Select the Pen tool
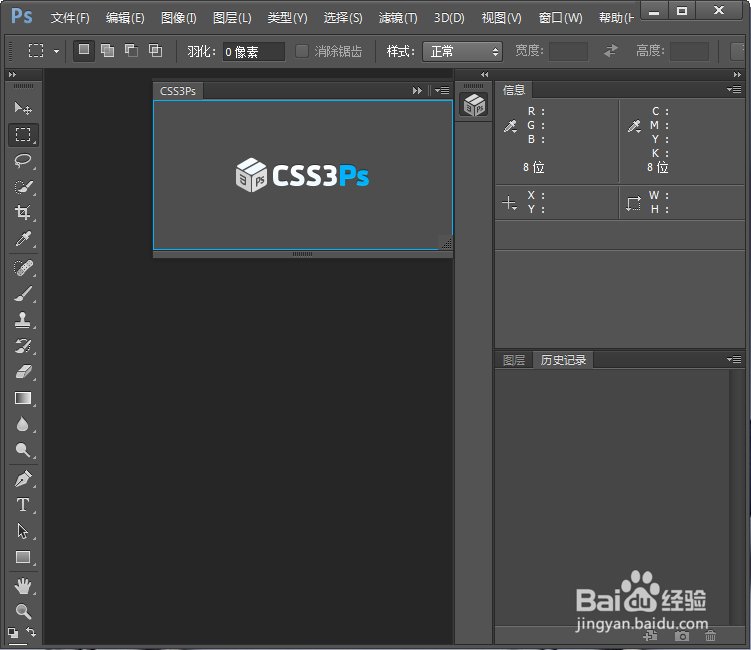 (x=23, y=479)
